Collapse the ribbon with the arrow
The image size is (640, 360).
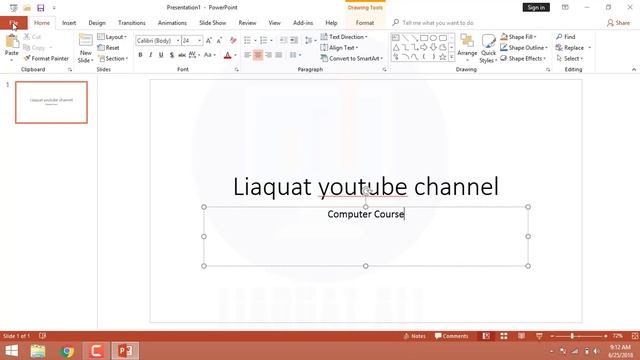point(634,69)
